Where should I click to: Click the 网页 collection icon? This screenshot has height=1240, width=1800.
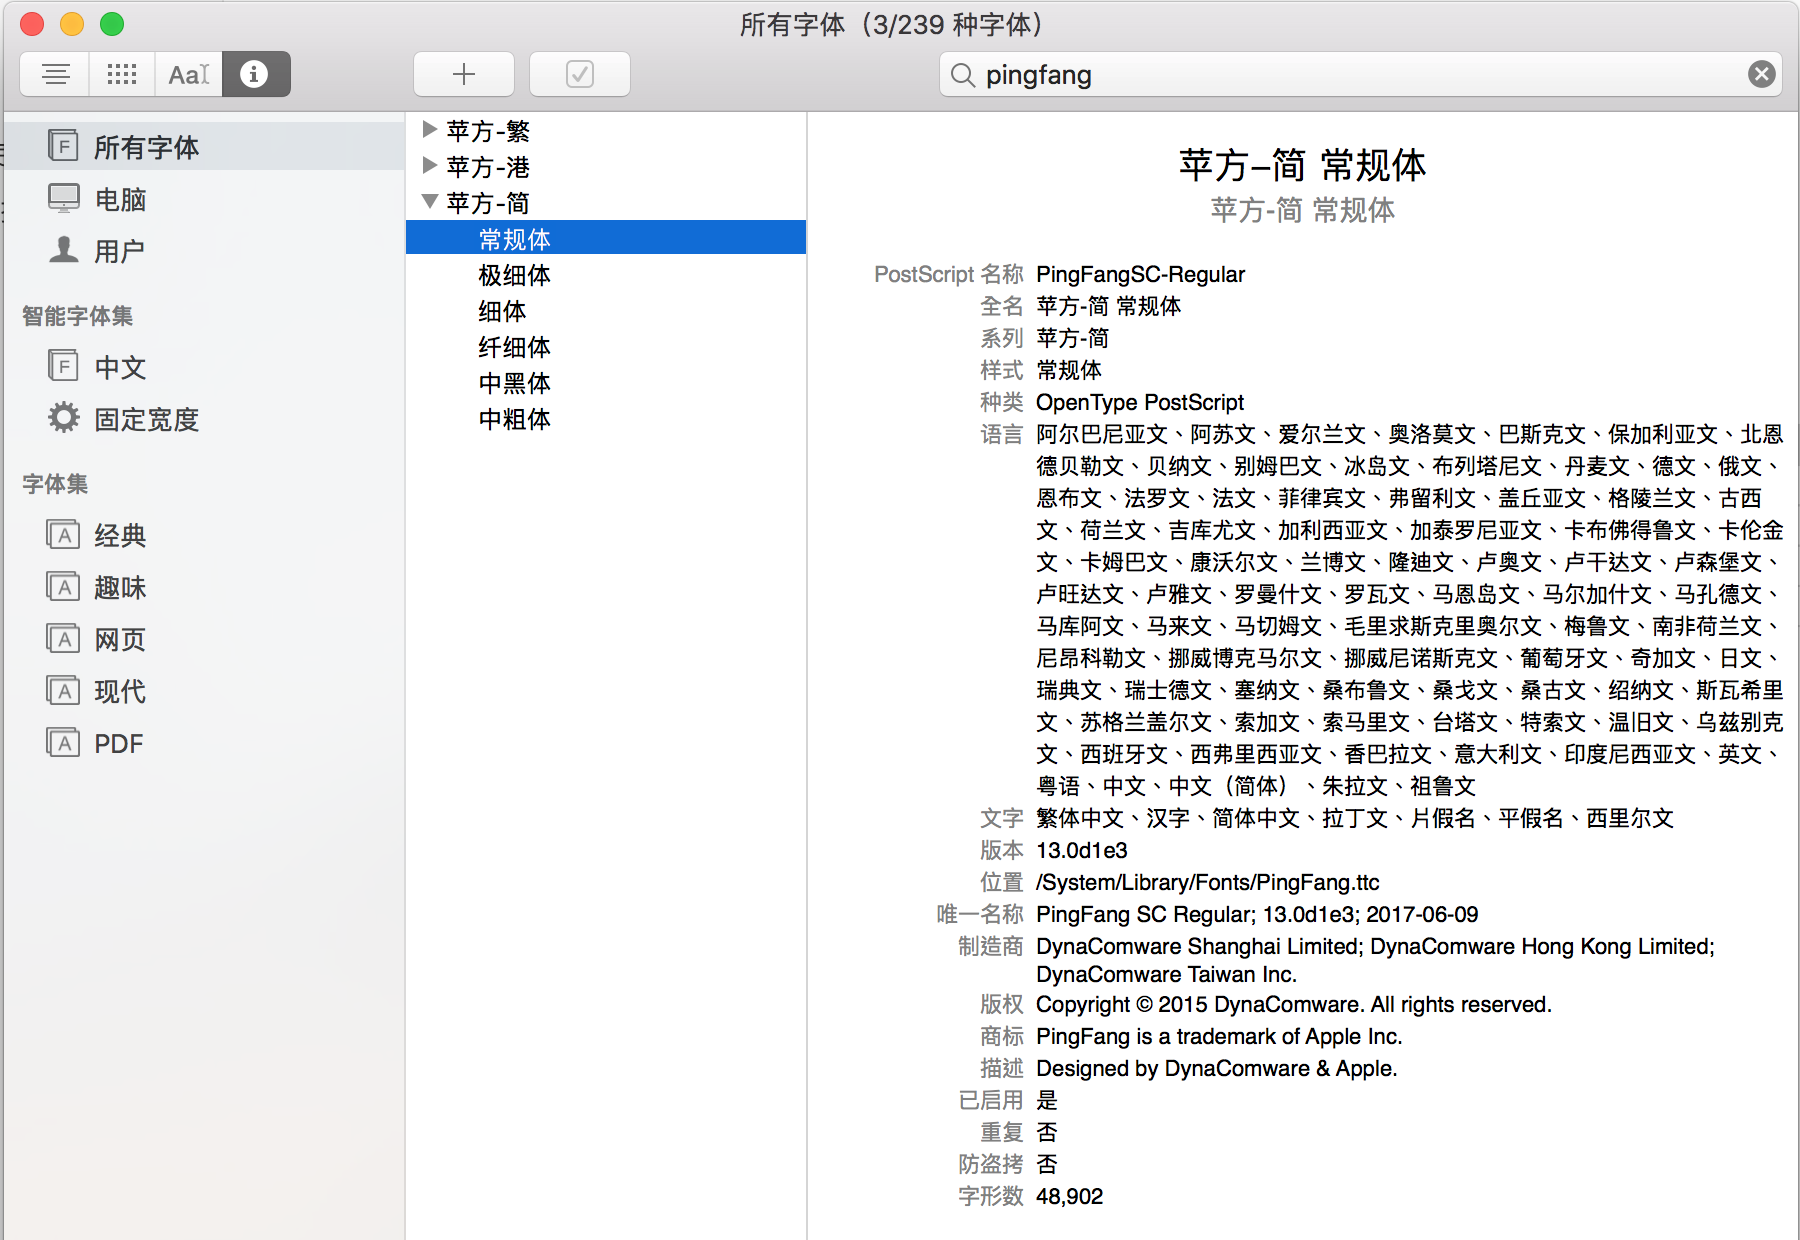pyautogui.click(x=63, y=639)
